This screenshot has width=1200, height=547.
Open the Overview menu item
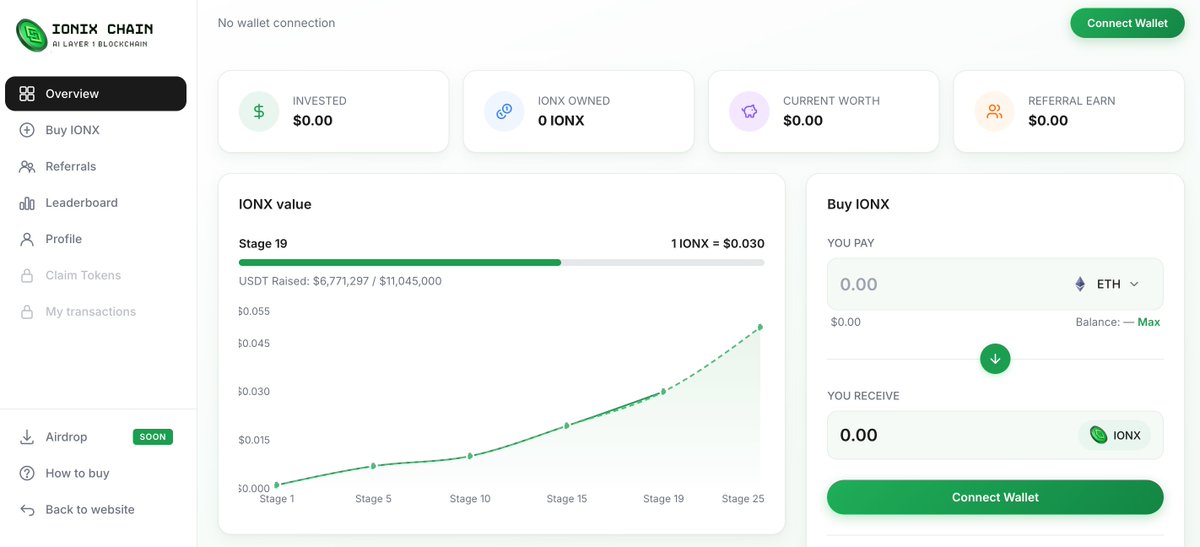pos(96,94)
